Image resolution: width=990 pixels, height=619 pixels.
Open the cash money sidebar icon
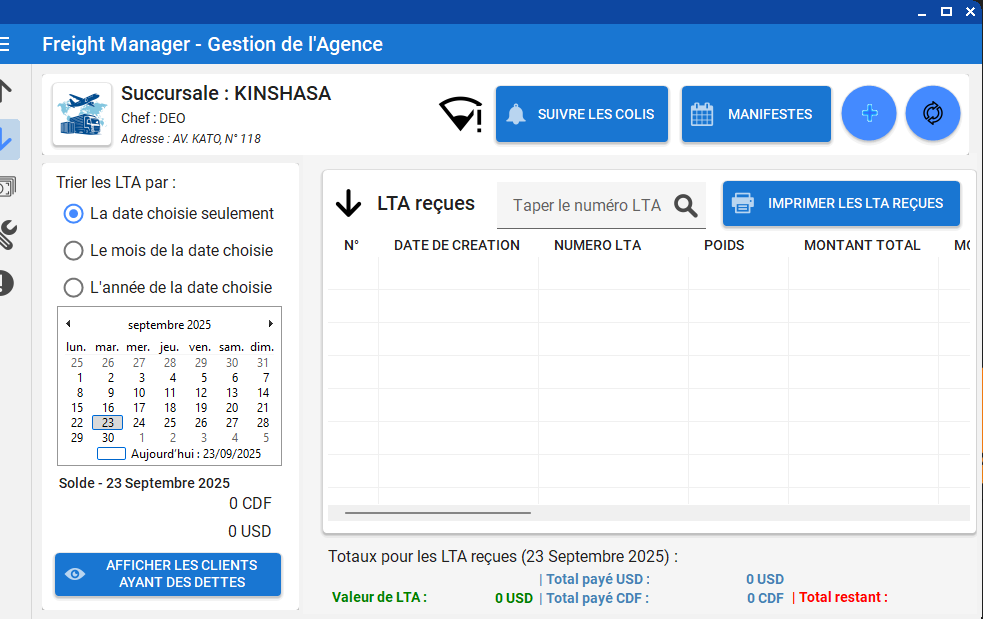[x=6, y=187]
